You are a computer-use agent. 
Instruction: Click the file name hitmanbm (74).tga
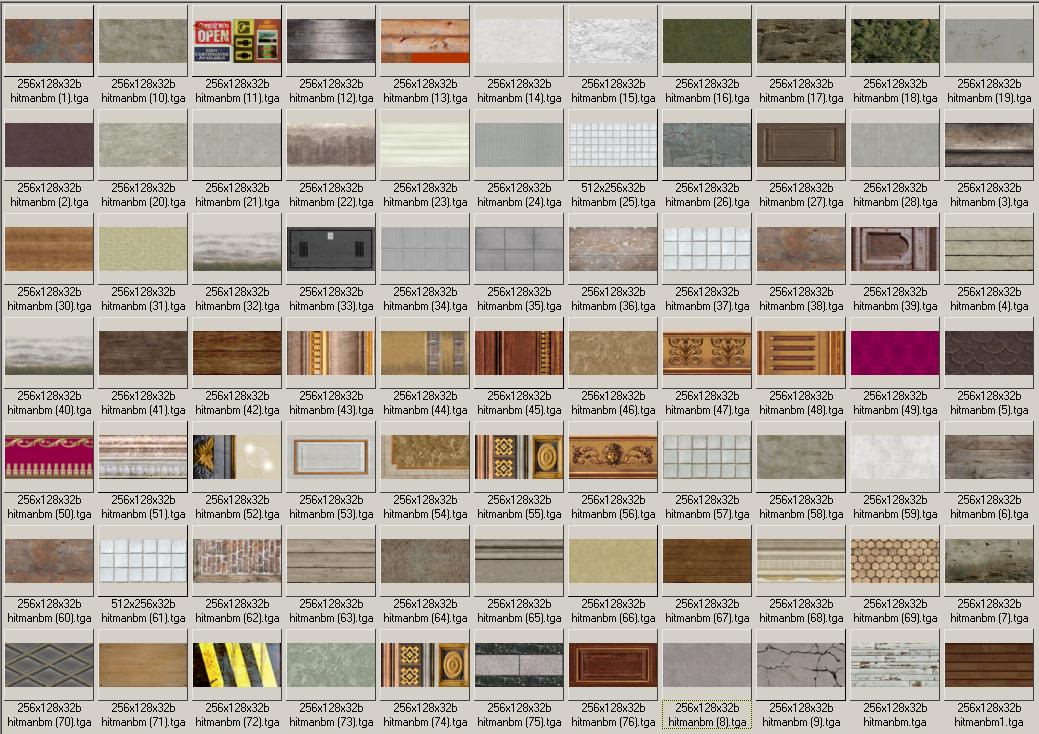coord(425,722)
